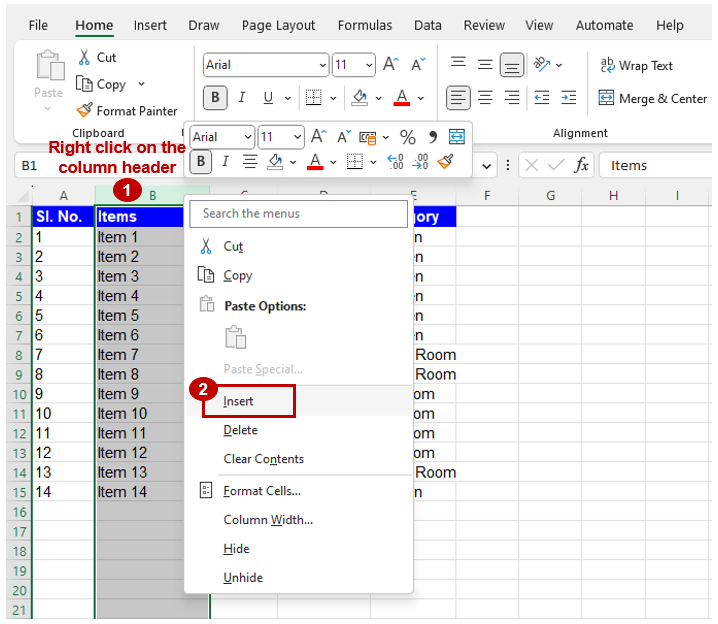The height and width of the screenshot is (624, 718).
Task: Click mini toolbar Fill Color bucket
Action: [x=275, y=162]
